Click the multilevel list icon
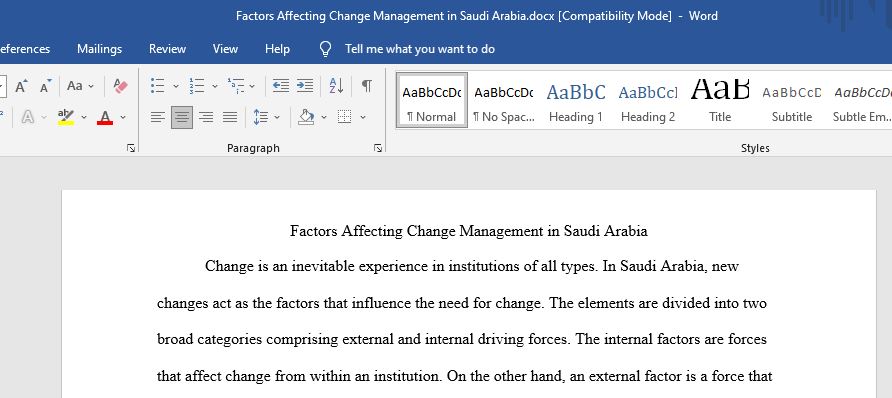The image size is (892, 398). click(x=236, y=86)
